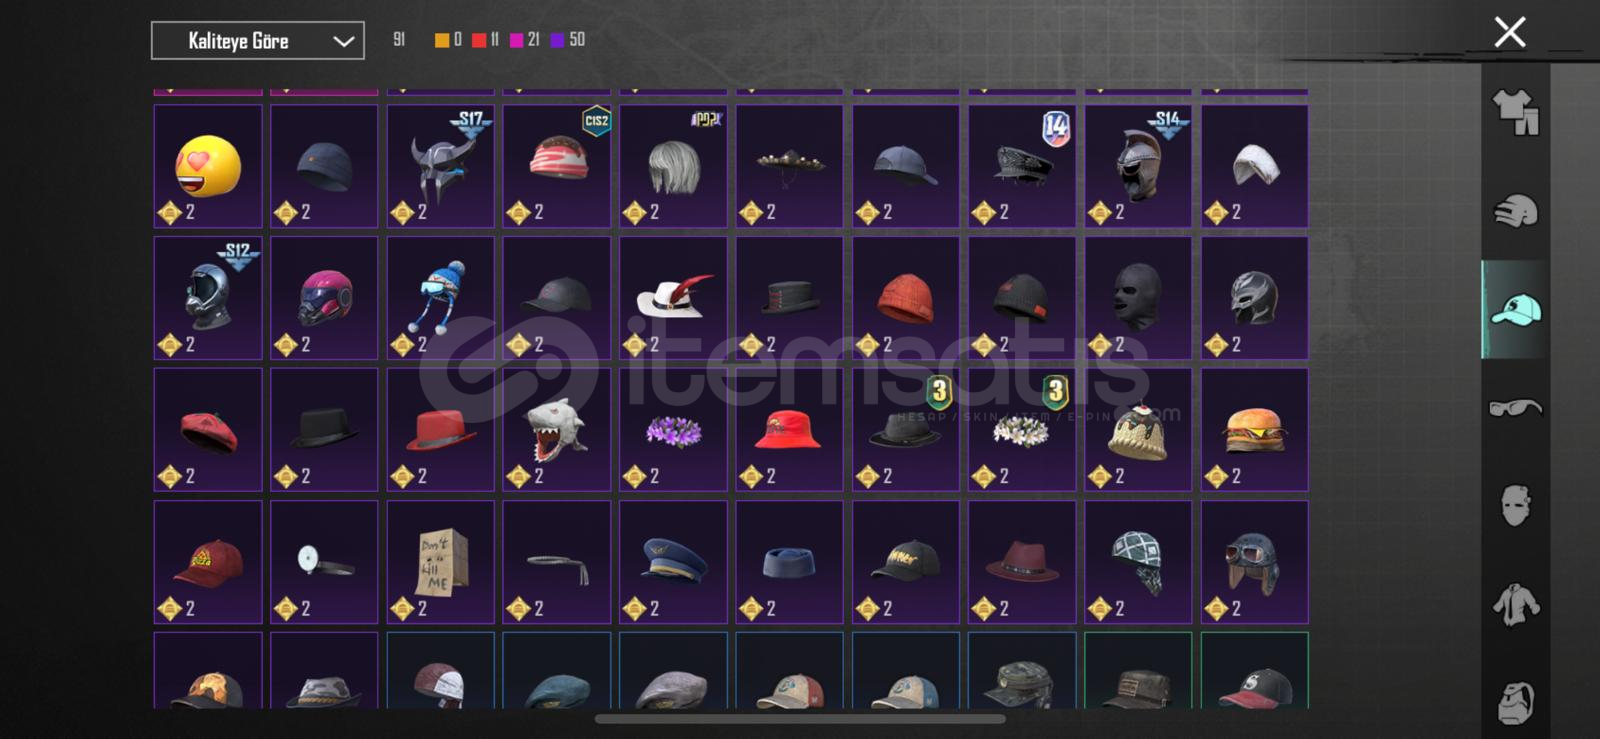The width and height of the screenshot is (1600, 739).
Task: Filter by the red quality swatch
Action: (479, 40)
